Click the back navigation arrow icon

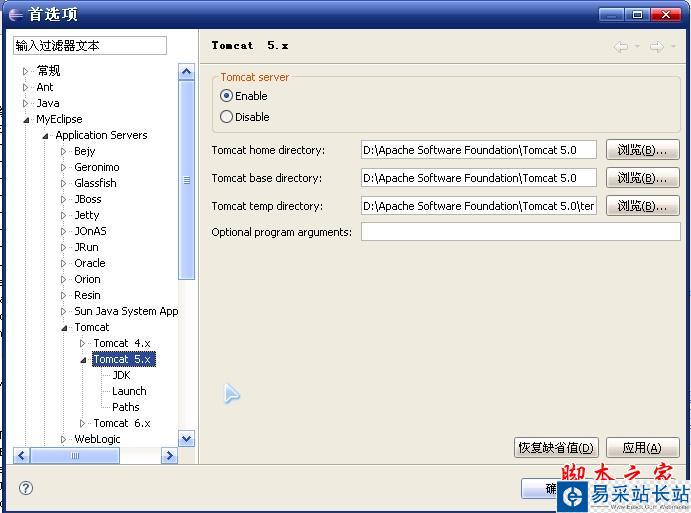click(621, 46)
